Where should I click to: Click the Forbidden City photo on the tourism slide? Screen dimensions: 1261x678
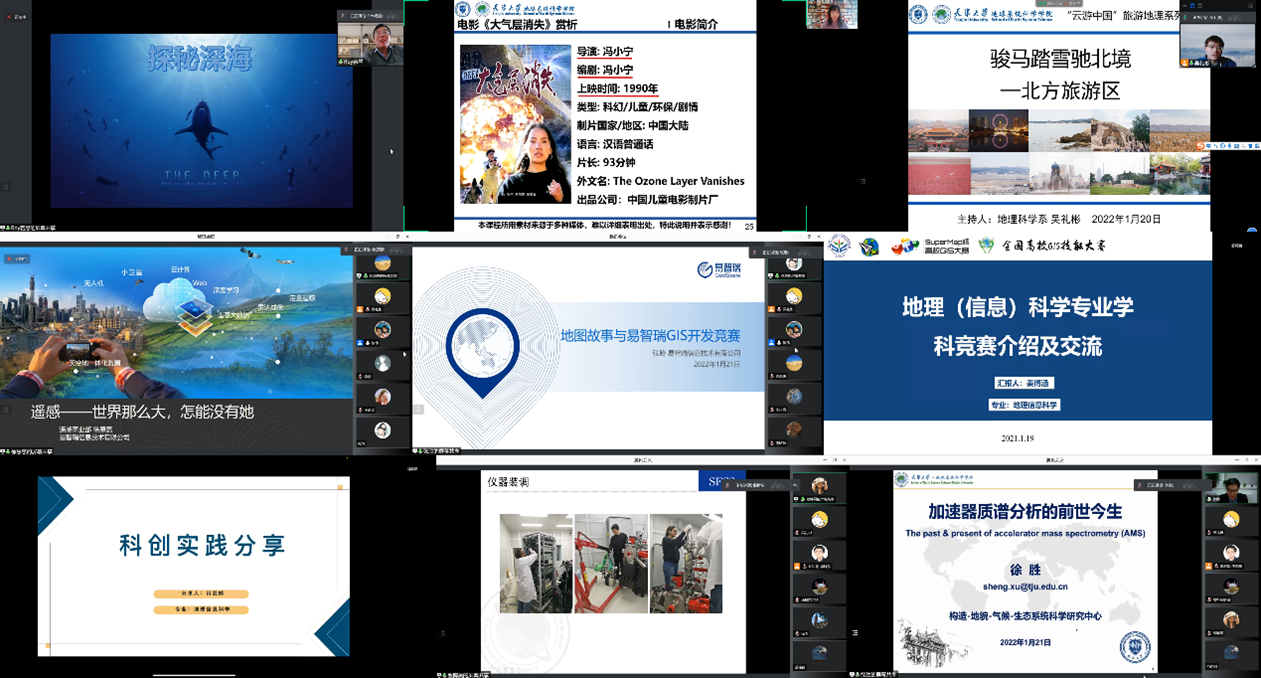pyautogui.click(x=937, y=129)
